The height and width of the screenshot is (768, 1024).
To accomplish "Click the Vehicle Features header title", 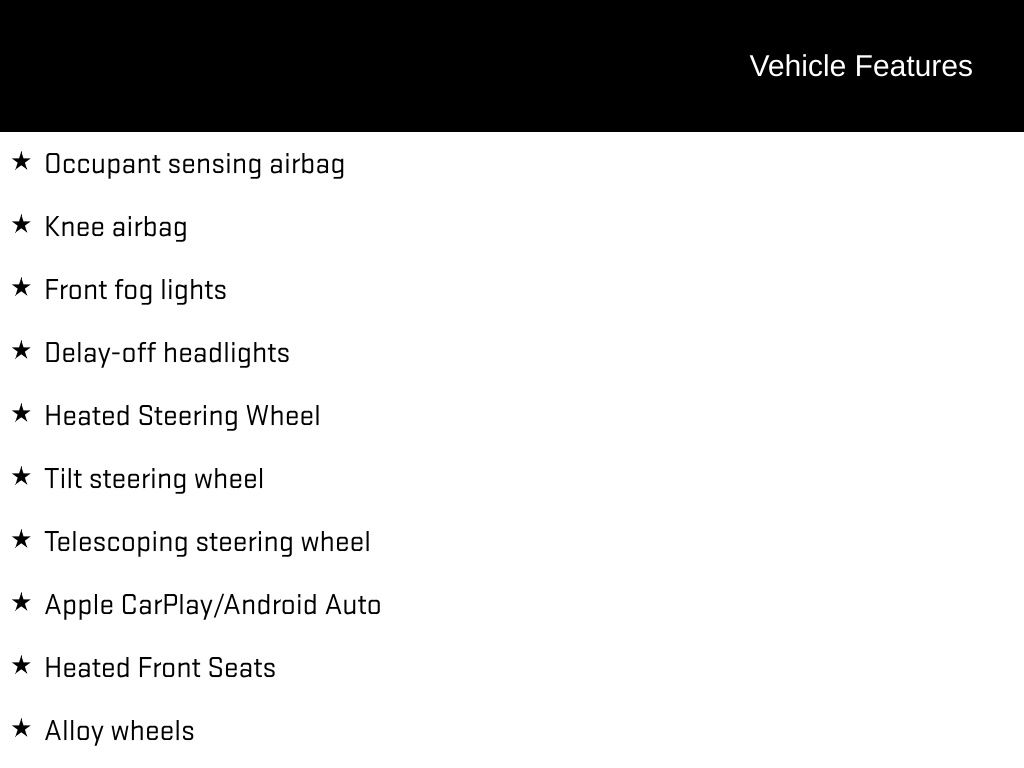I will (860, 66).
